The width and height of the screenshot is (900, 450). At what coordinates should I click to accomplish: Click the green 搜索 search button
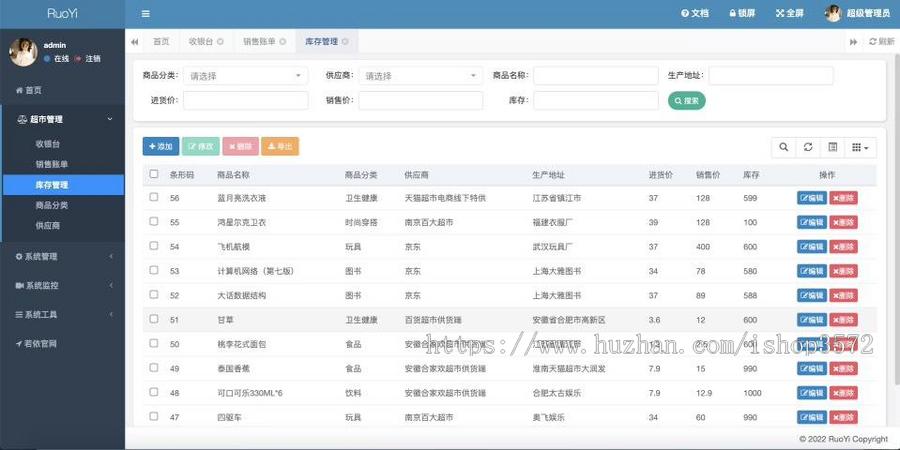[x=686, y=100]
